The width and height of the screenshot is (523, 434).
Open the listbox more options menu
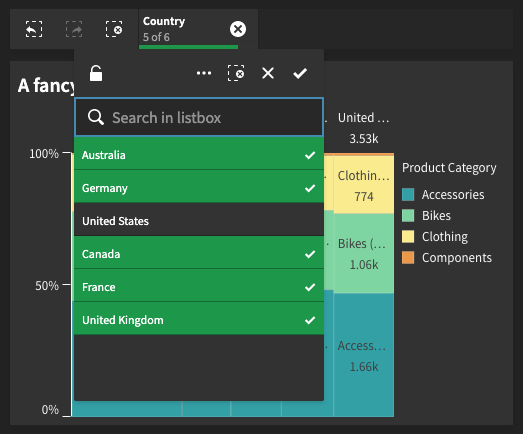coord(204,73)
